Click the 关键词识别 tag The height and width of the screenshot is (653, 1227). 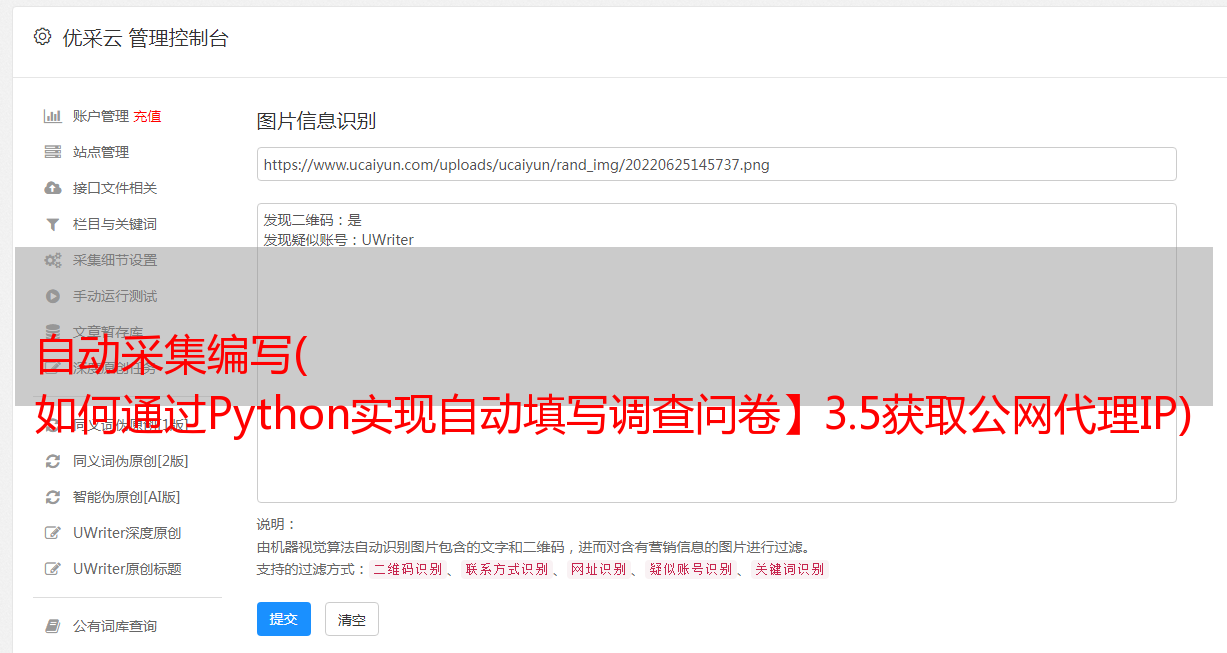click(x=790, y=569)
